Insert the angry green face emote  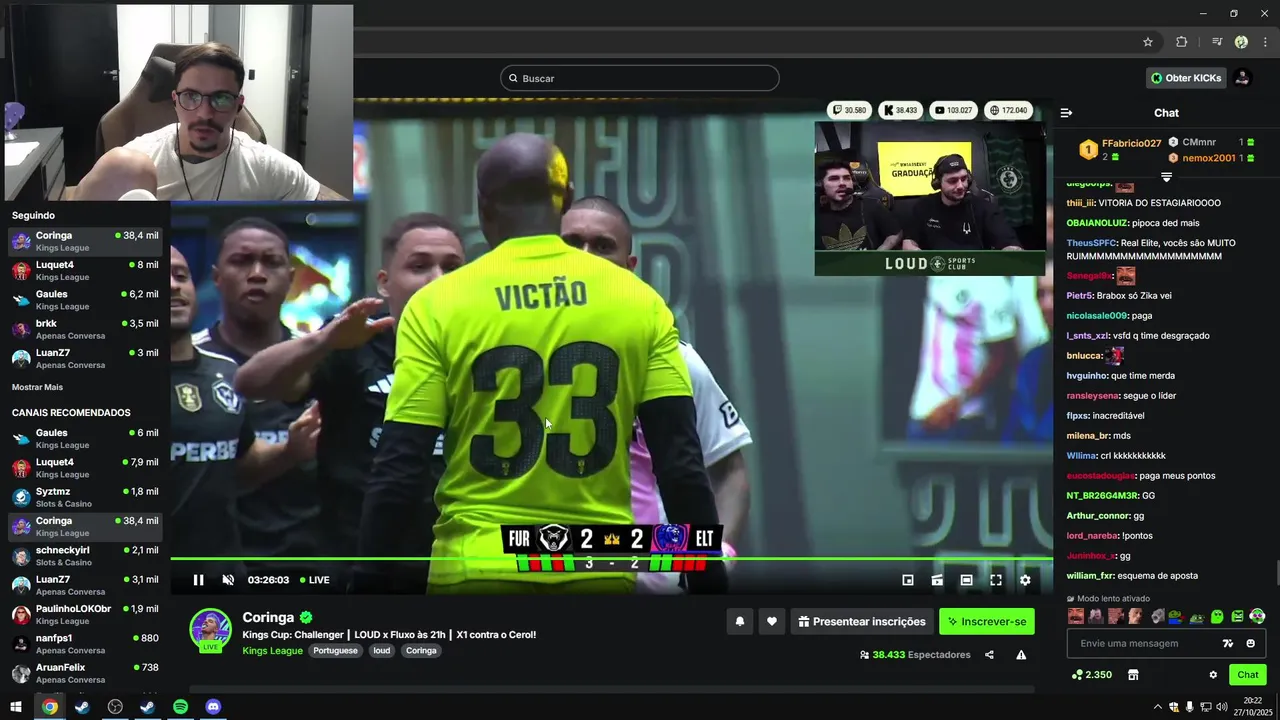click(x=1237, y=616)
